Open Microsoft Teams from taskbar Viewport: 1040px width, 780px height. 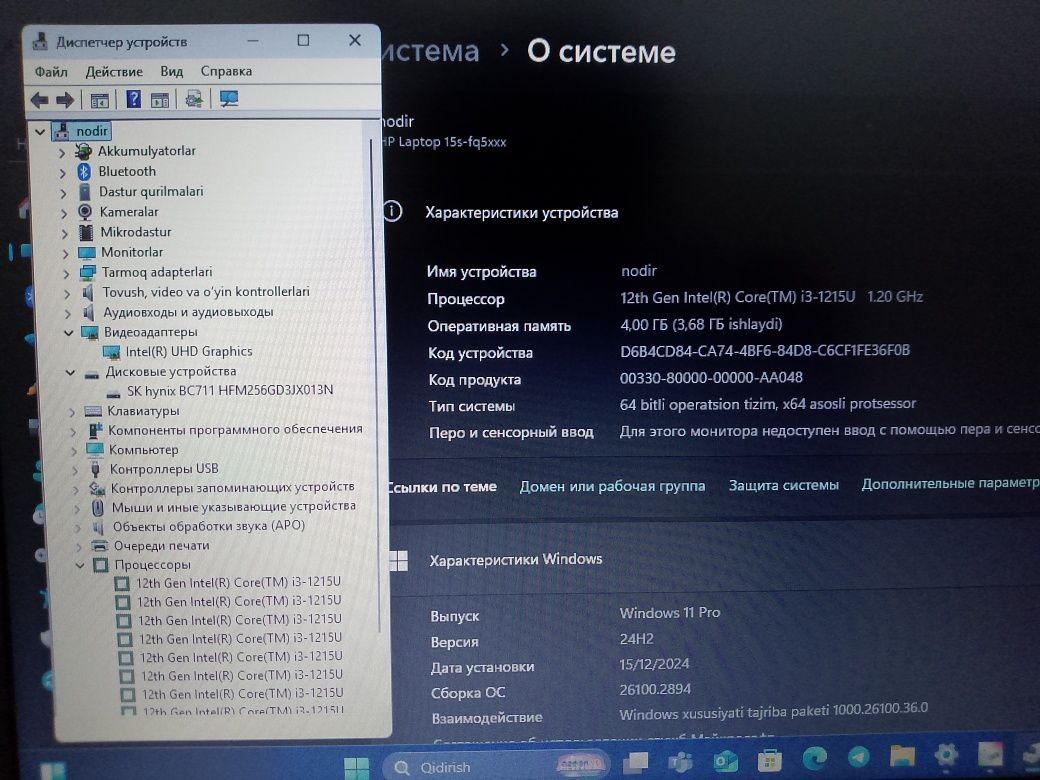(681, 760)
